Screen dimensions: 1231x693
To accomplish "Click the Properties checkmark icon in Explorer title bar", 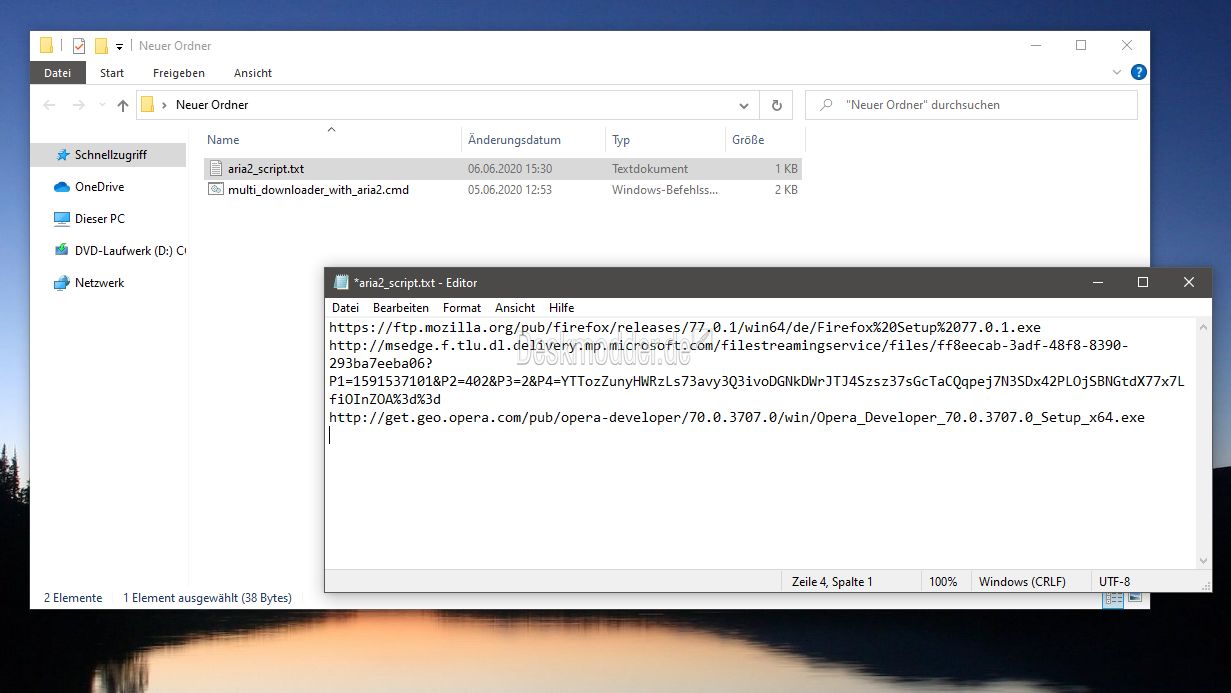I will pyautogui.click(x=79, y=45).
